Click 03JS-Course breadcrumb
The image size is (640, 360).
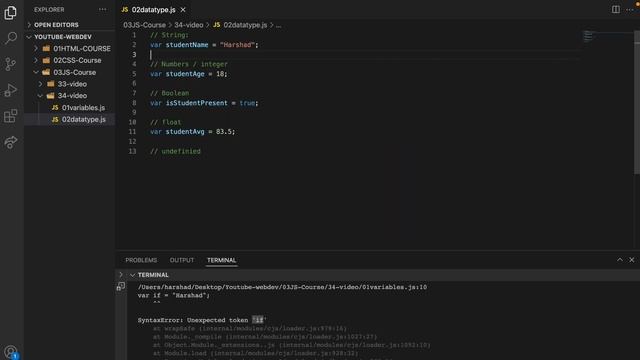point(144,25)
